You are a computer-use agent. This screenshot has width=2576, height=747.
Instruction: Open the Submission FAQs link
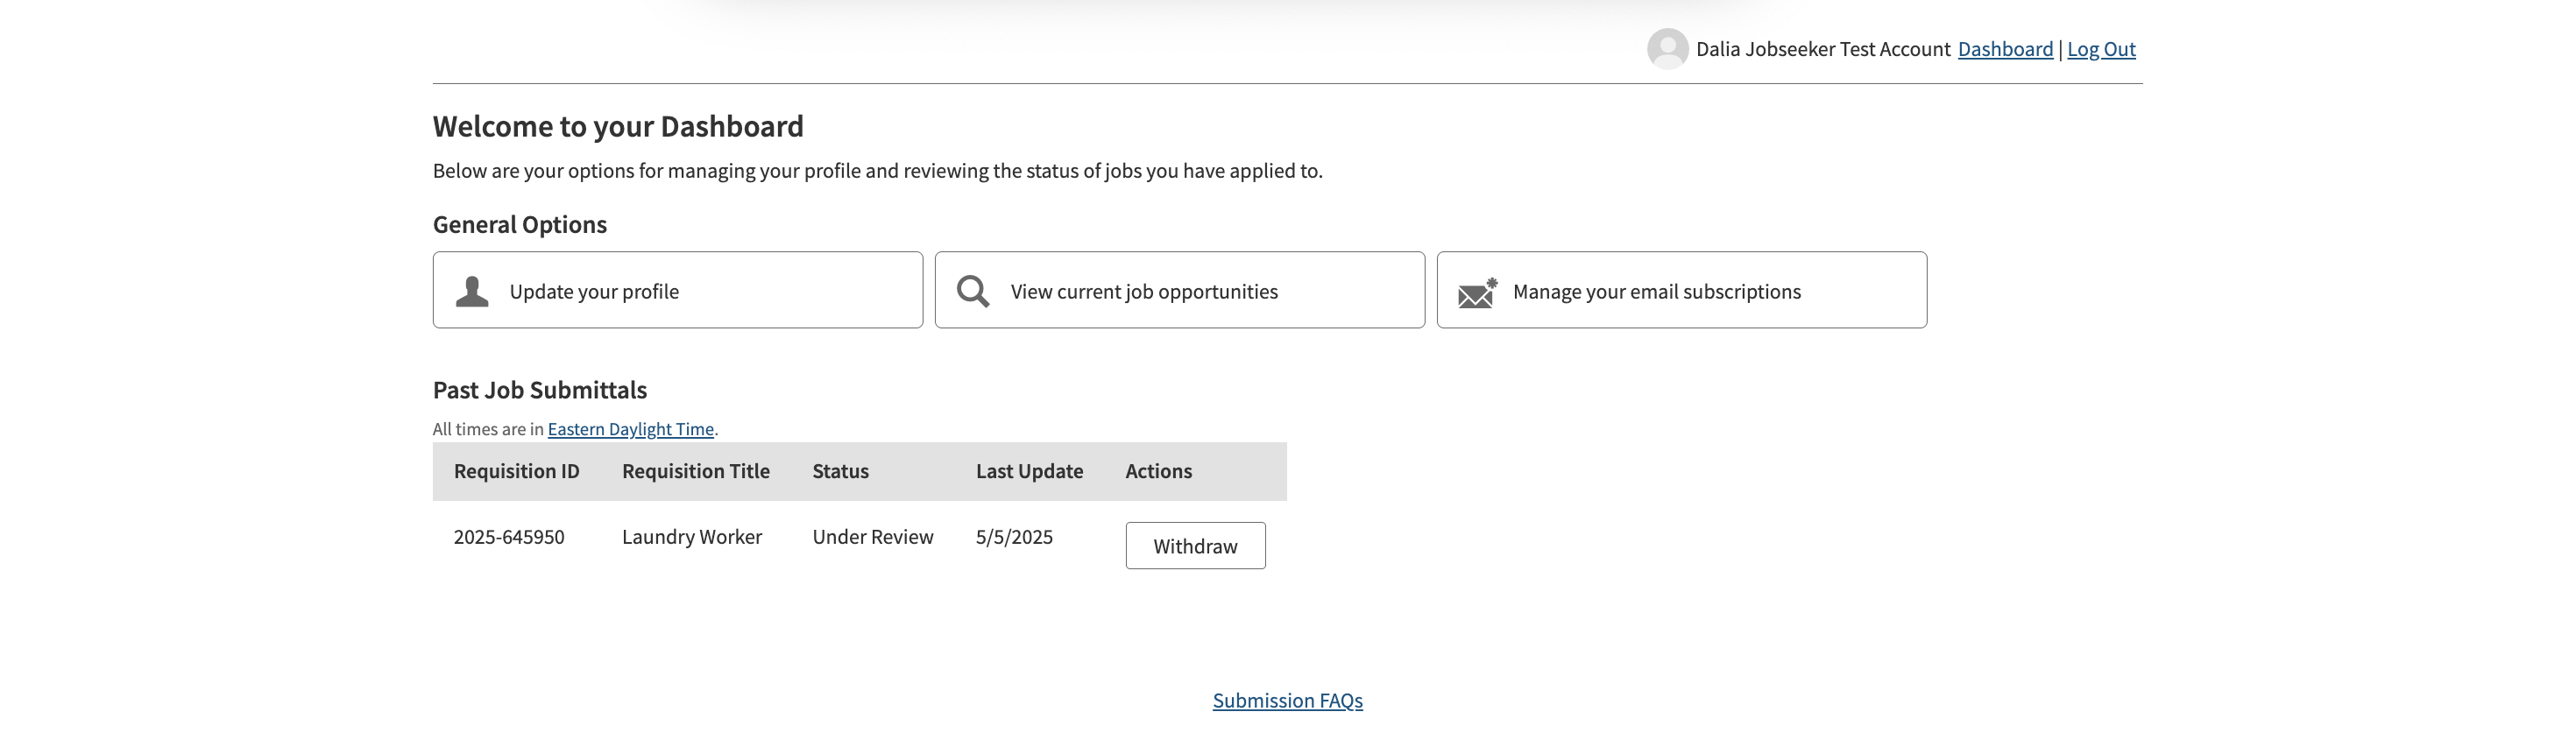[x=1288, y=700]
